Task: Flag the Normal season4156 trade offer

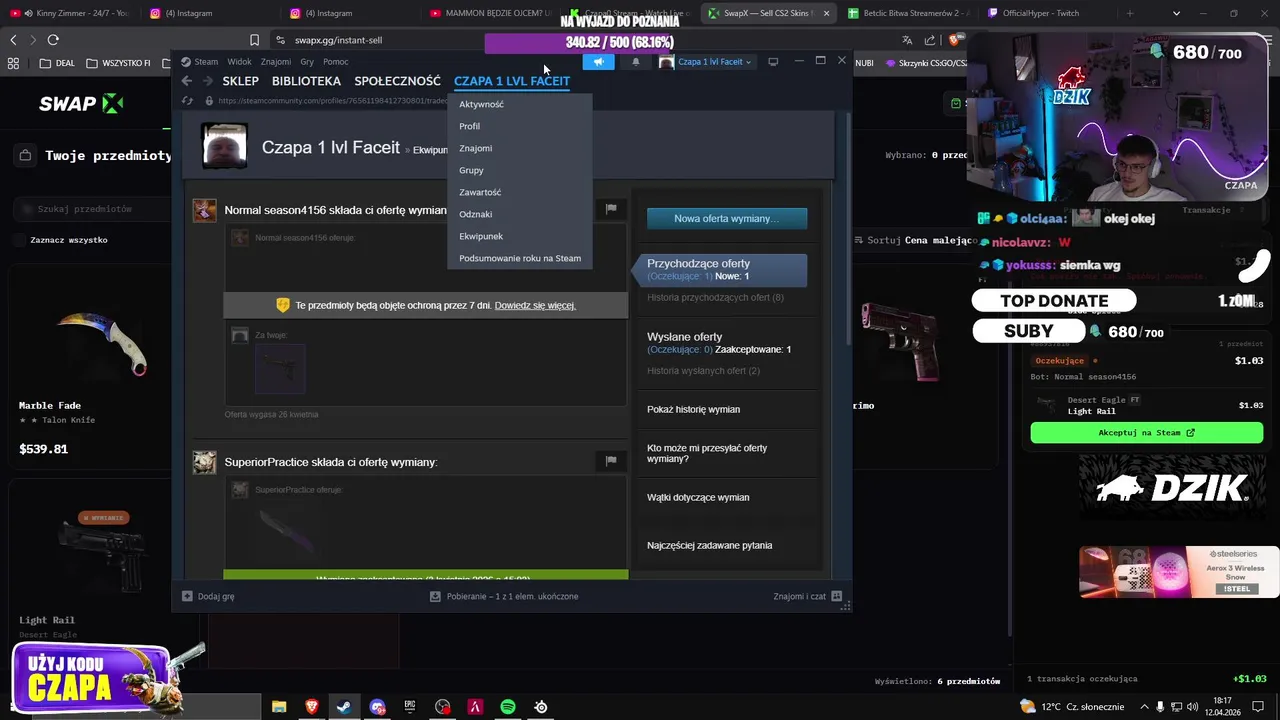Action: point(610,209)
